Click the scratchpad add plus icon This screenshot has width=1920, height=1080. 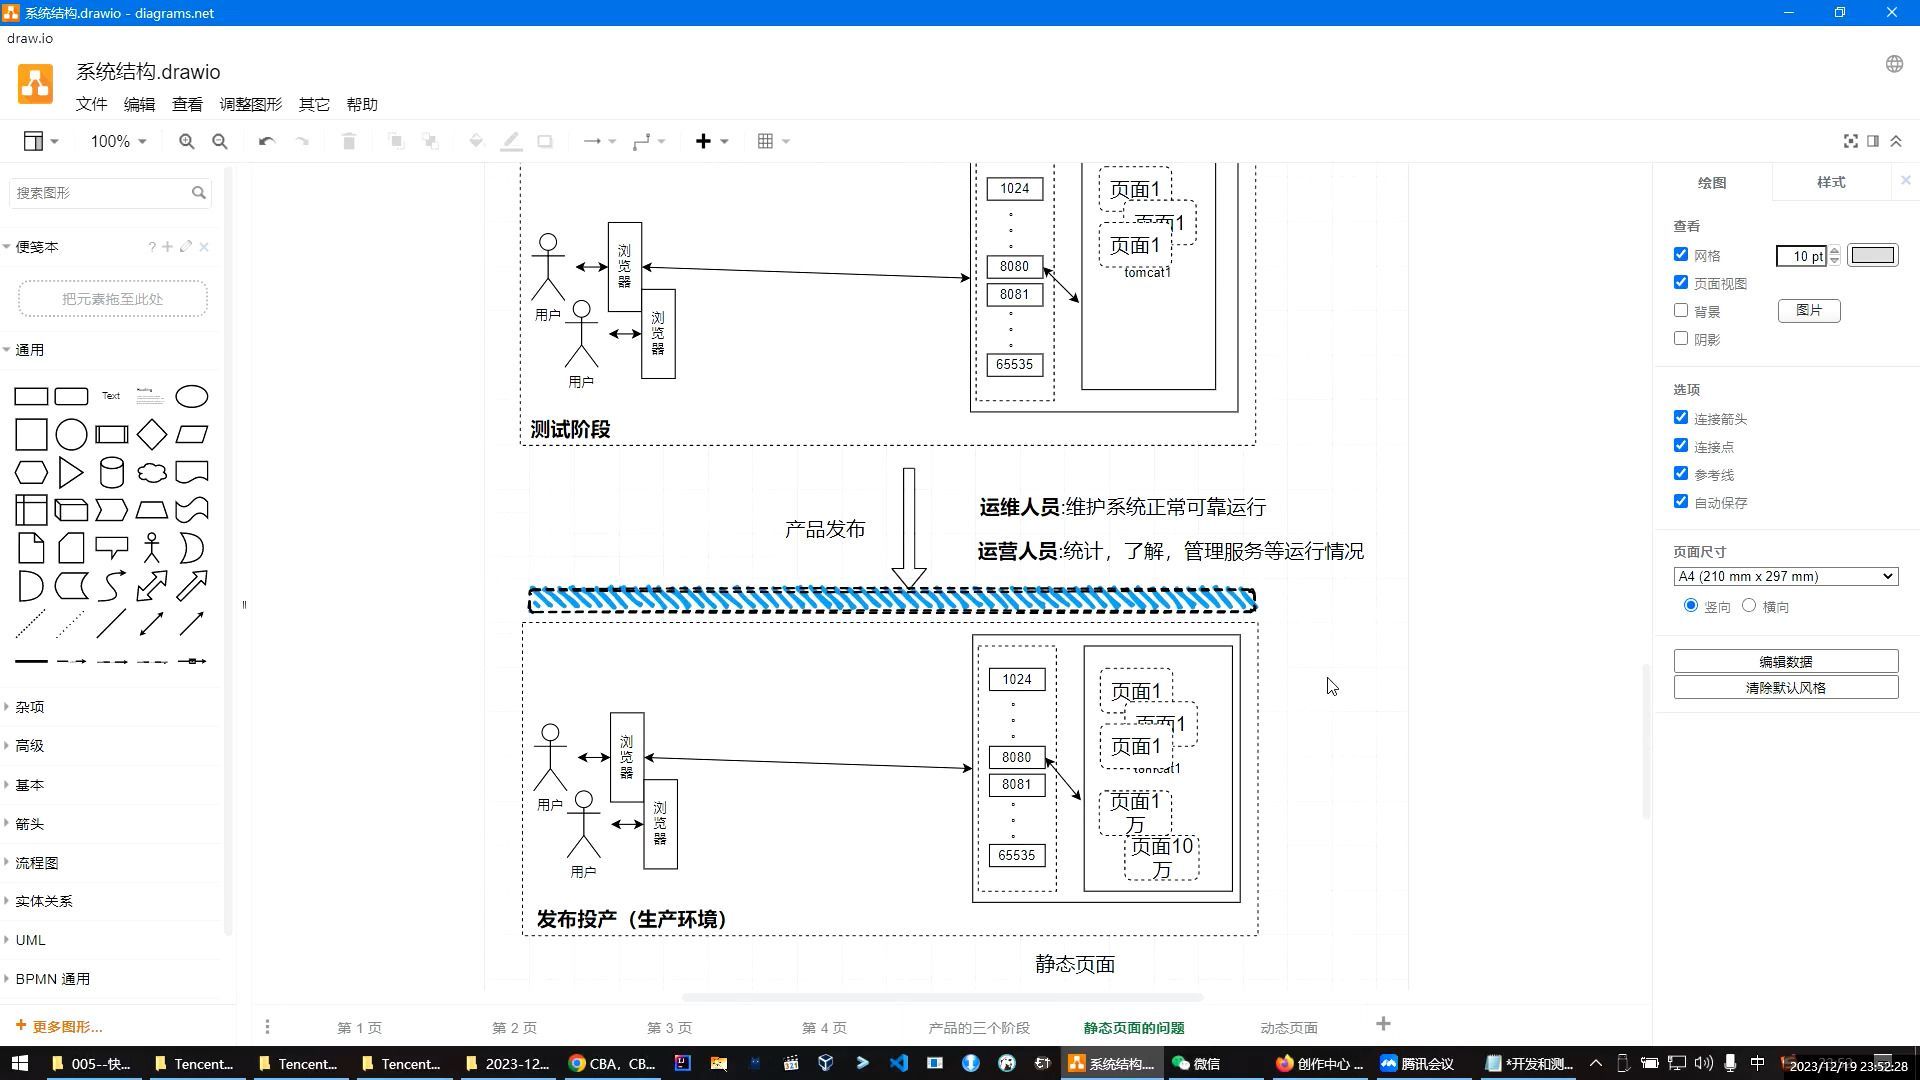(168, 246)
